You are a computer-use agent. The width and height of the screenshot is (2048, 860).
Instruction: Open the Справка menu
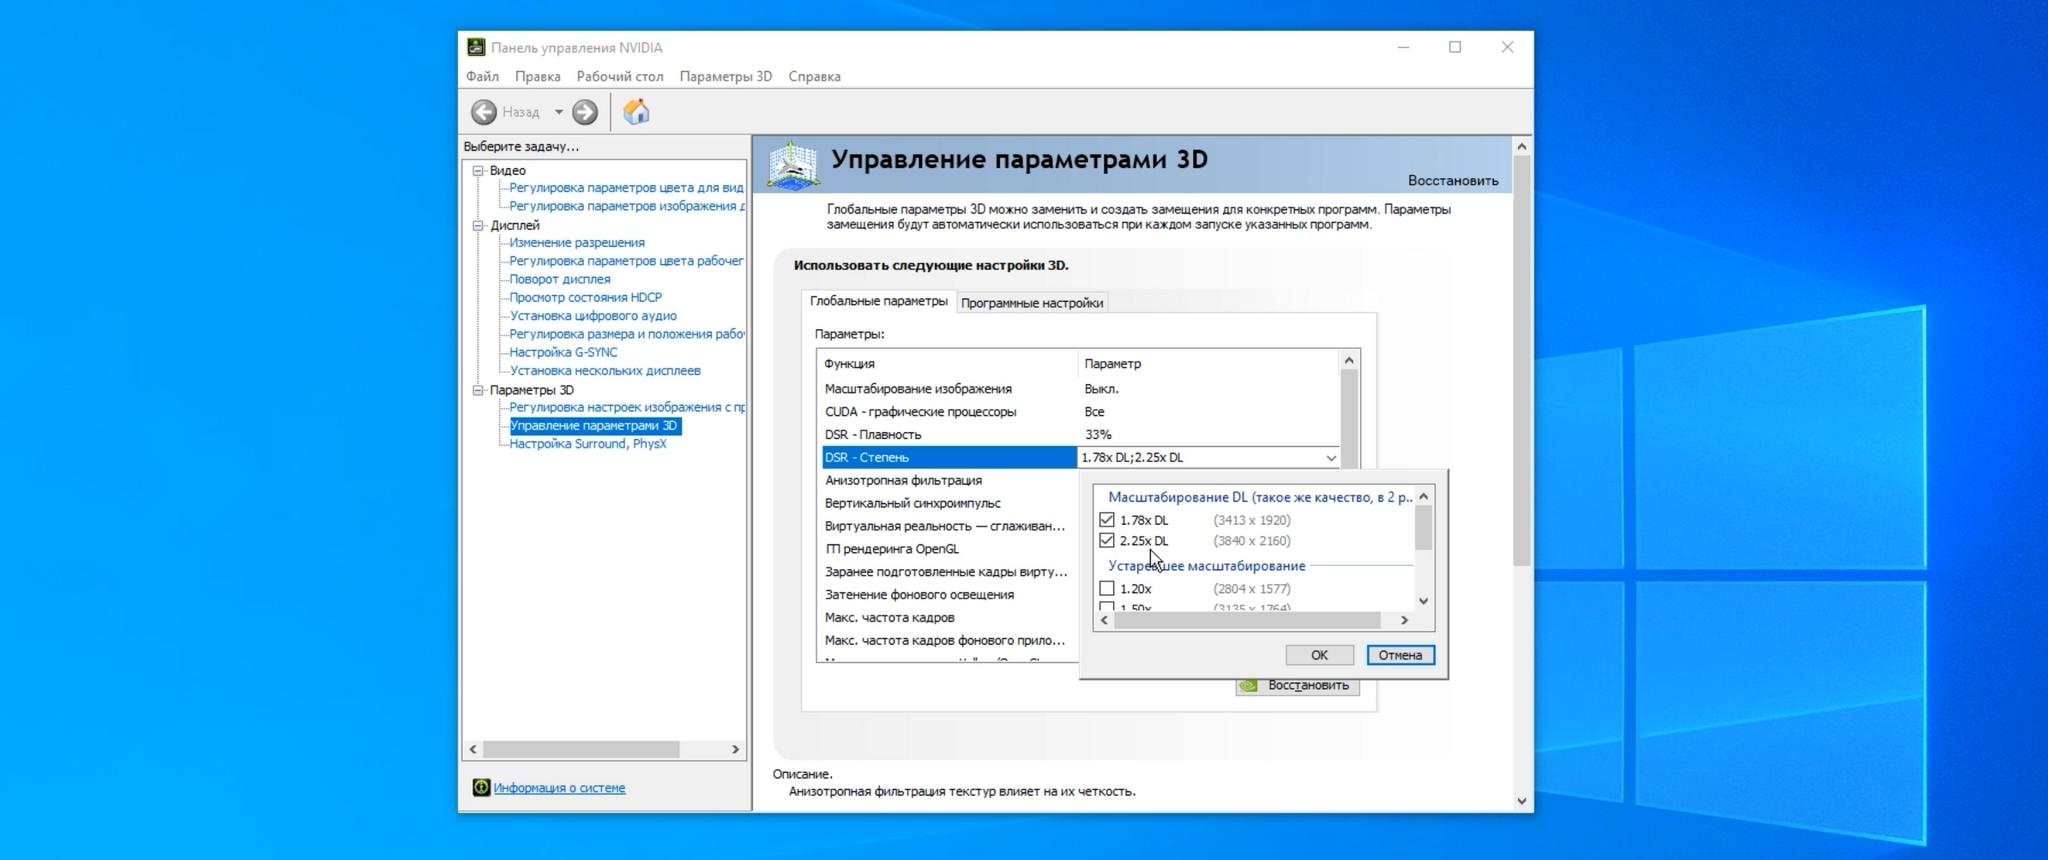tap(814, 76)
